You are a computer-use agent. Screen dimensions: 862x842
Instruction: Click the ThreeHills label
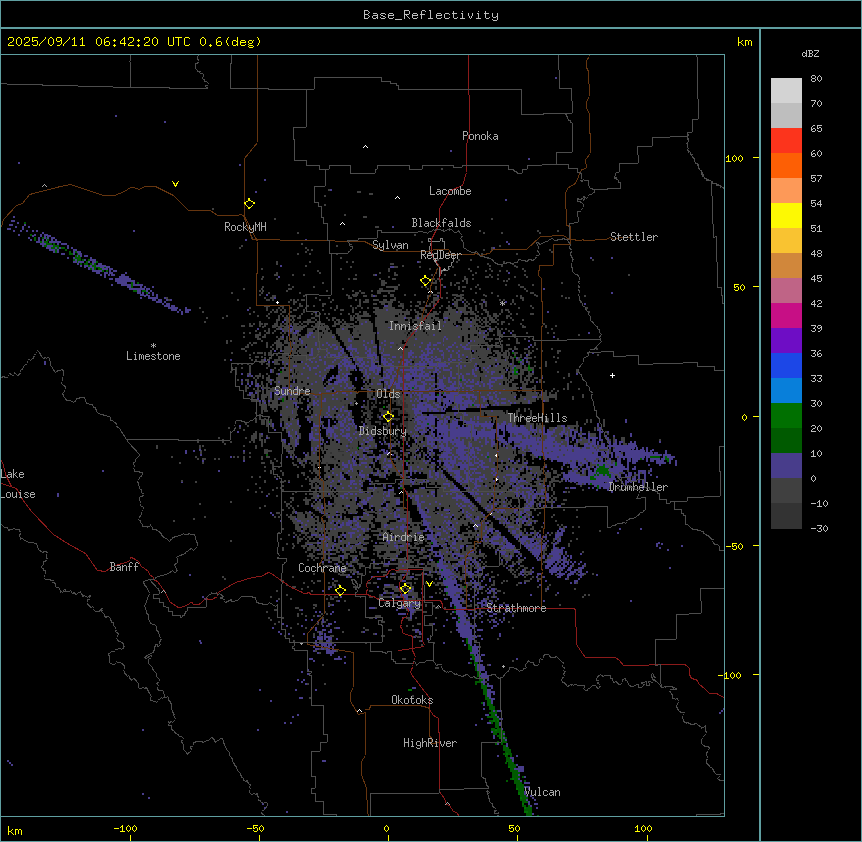[x=537, y=418]
